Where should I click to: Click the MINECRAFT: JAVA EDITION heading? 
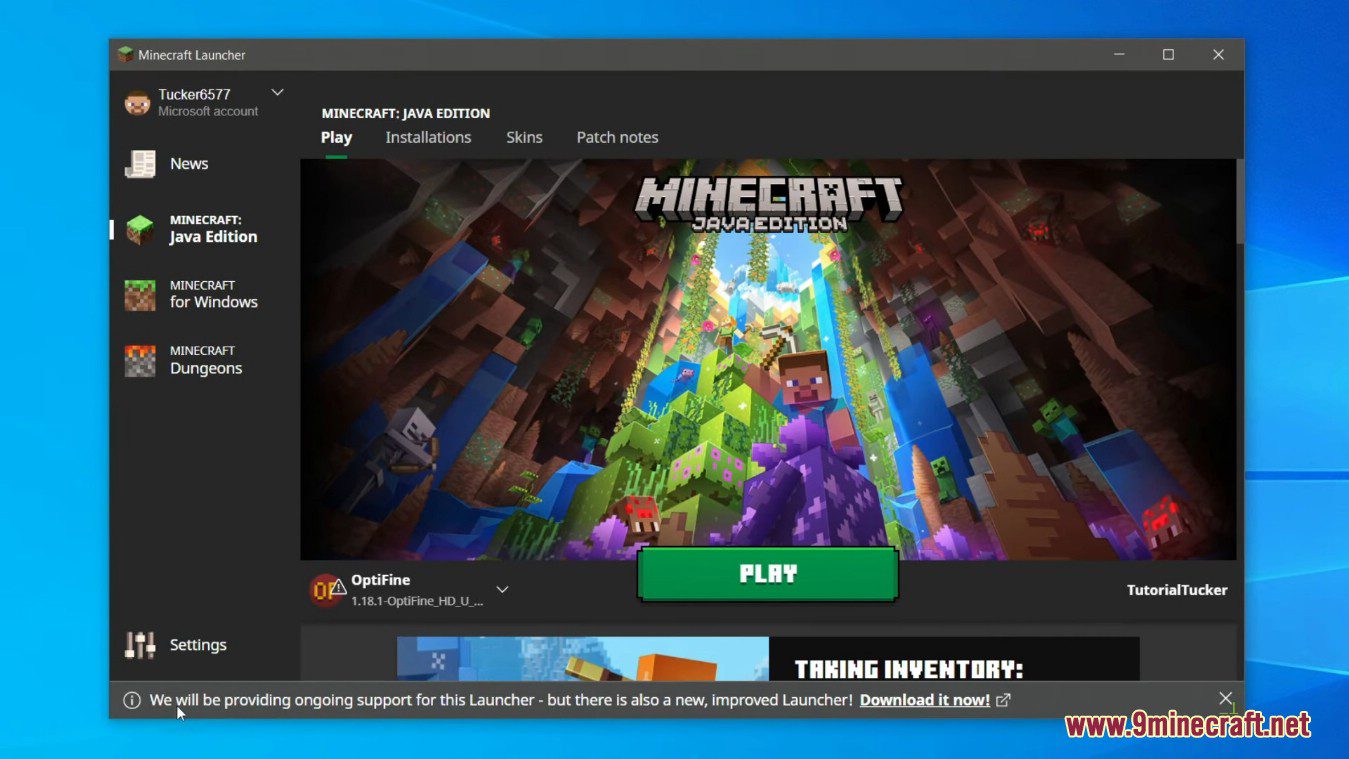[406, 113]
